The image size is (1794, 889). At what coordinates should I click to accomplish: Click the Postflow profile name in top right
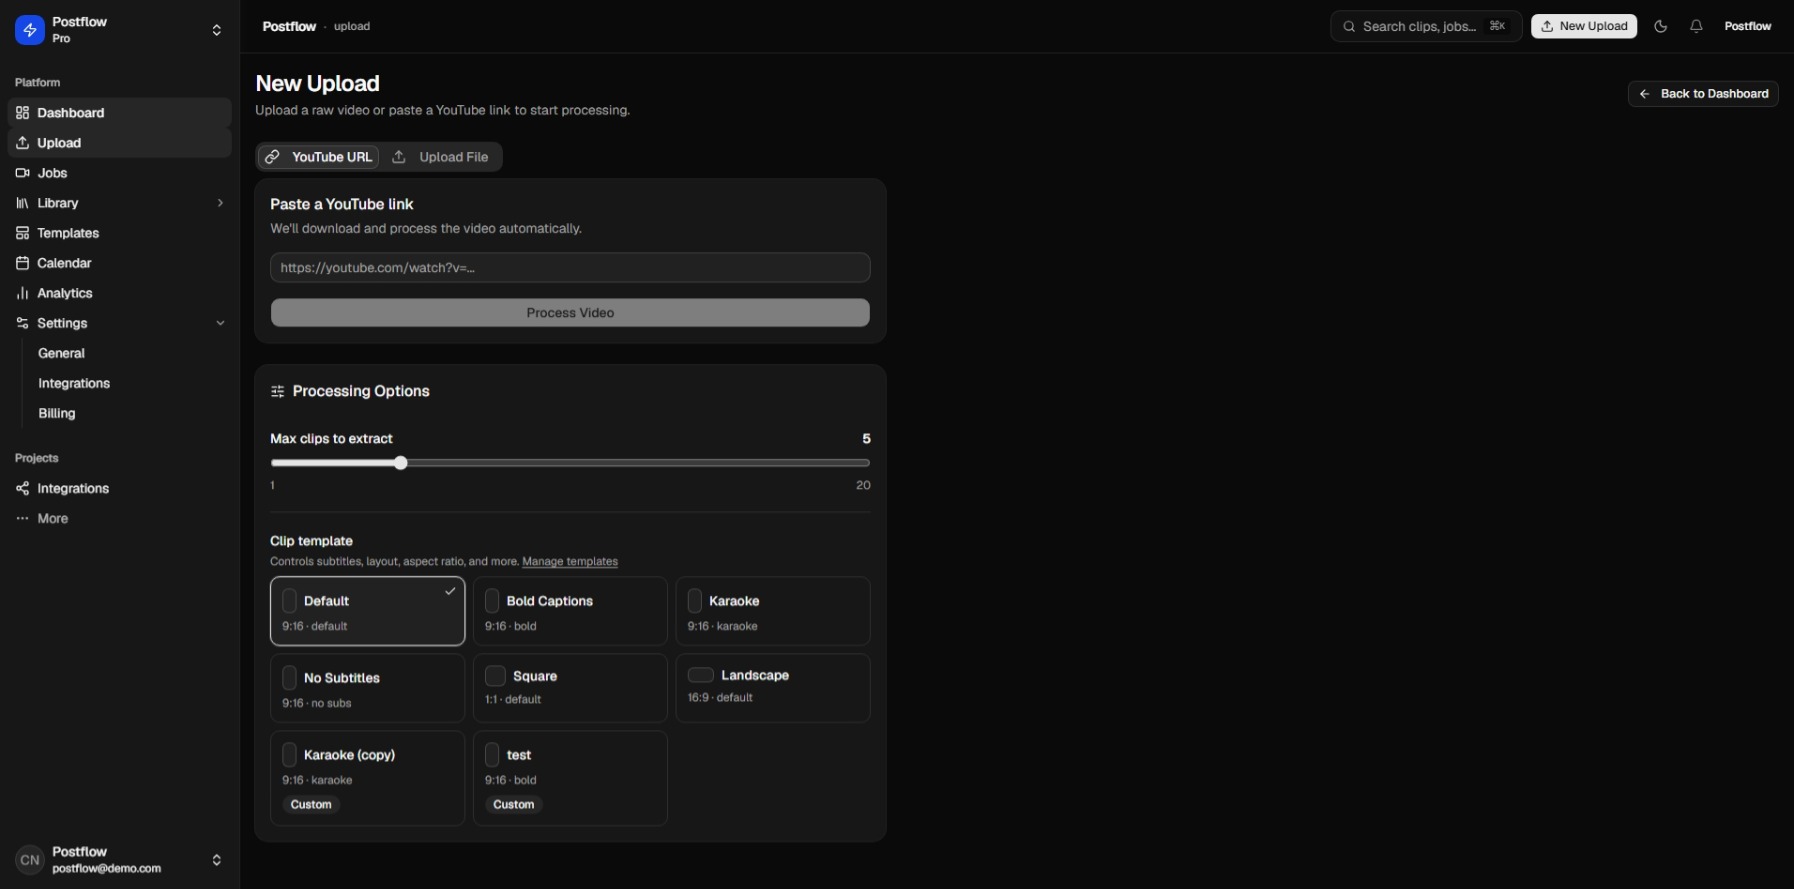1748,26
